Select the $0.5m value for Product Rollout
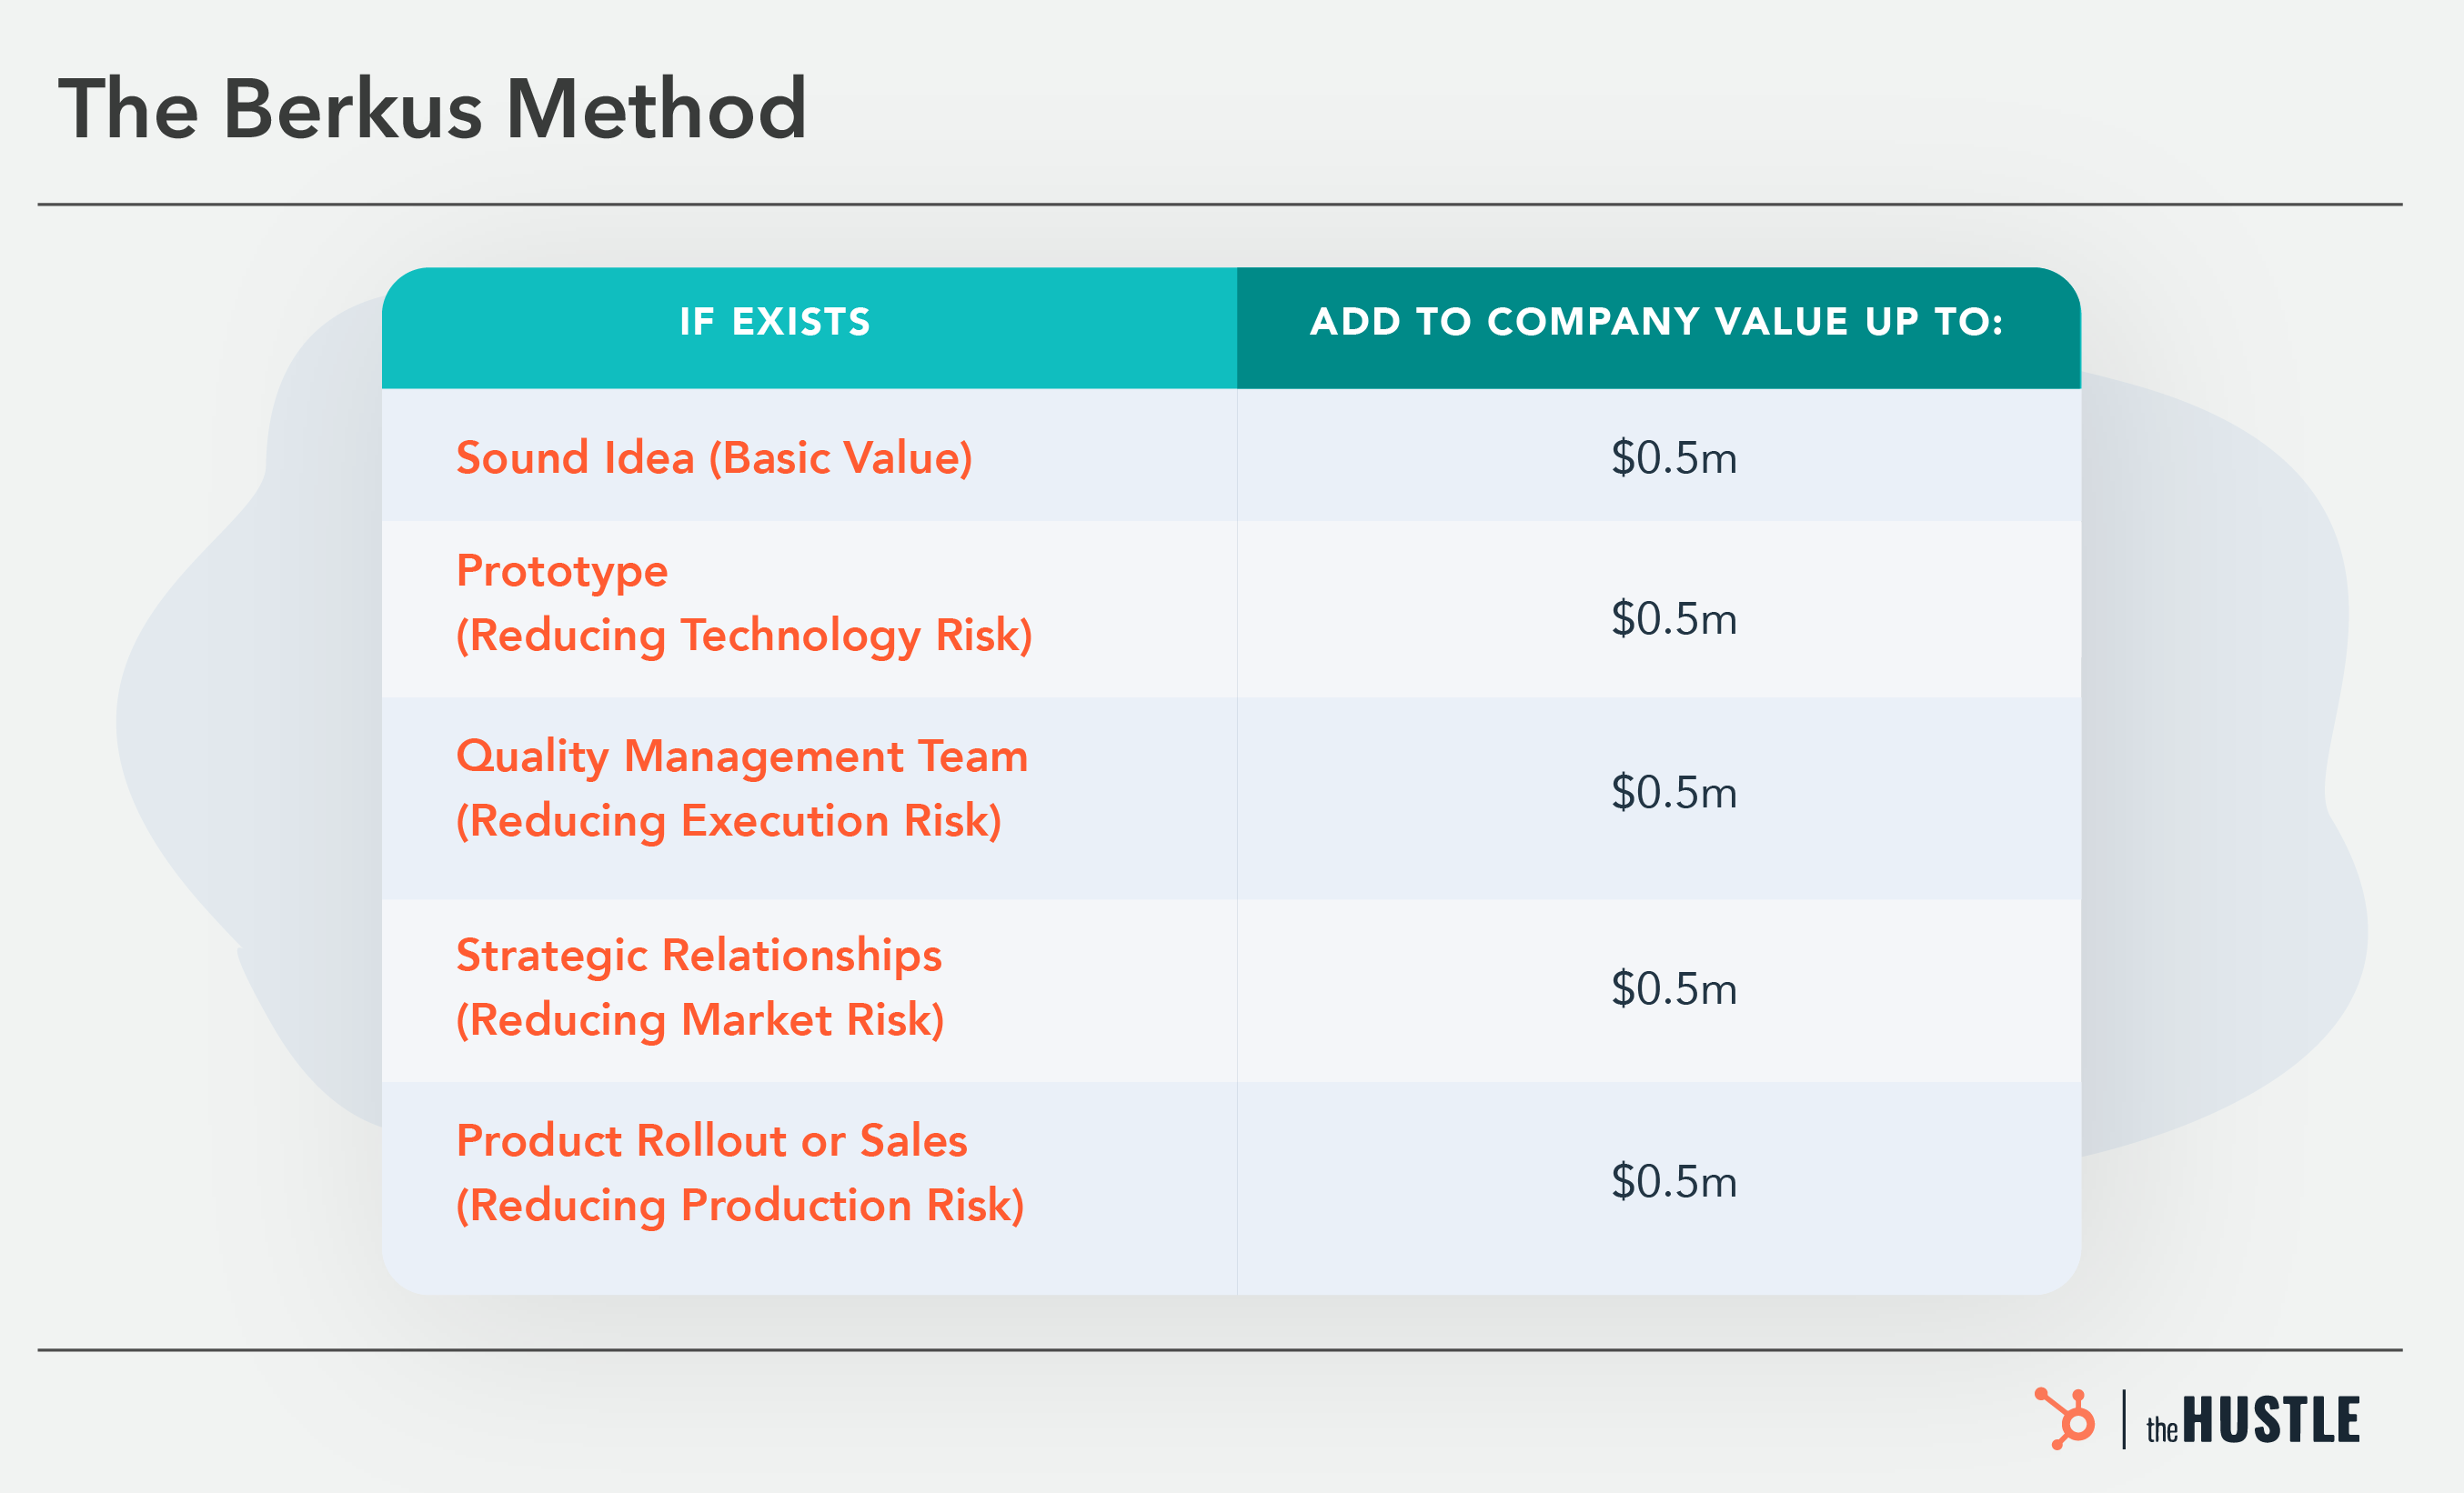The width and height of the screenshot is (2464, 1493). coord(1673,1182)
